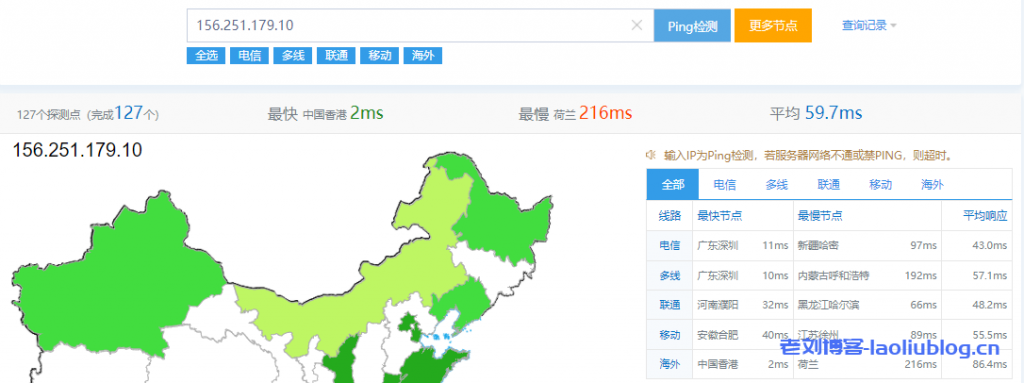Focus the IP address input field
1024x383 pixels.
(420, 25)
